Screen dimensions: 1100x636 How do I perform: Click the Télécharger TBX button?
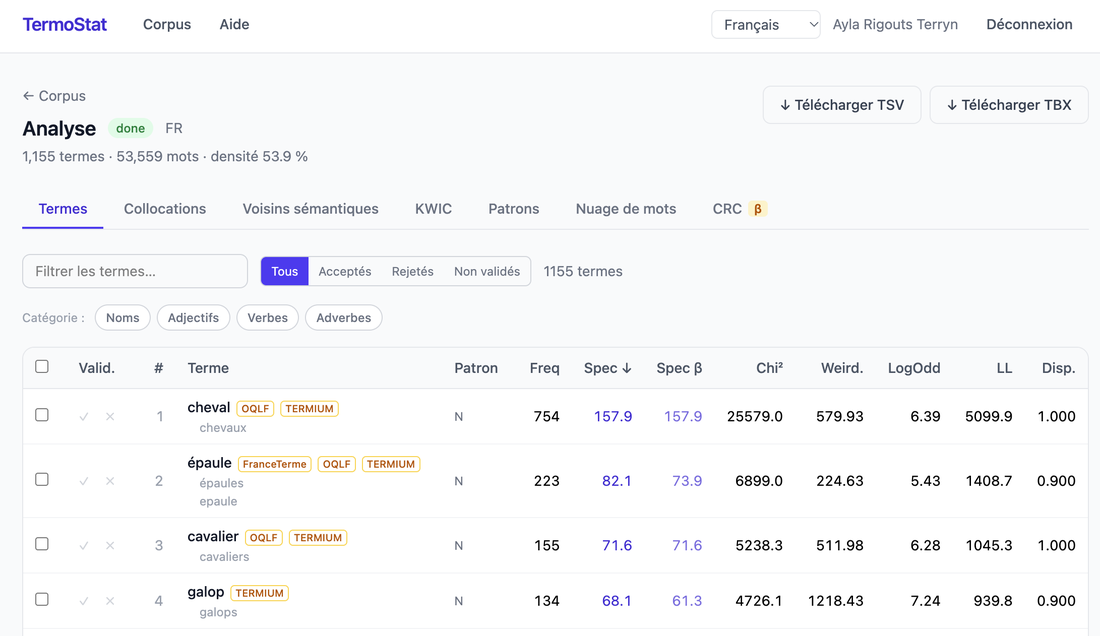point(1009,105)
